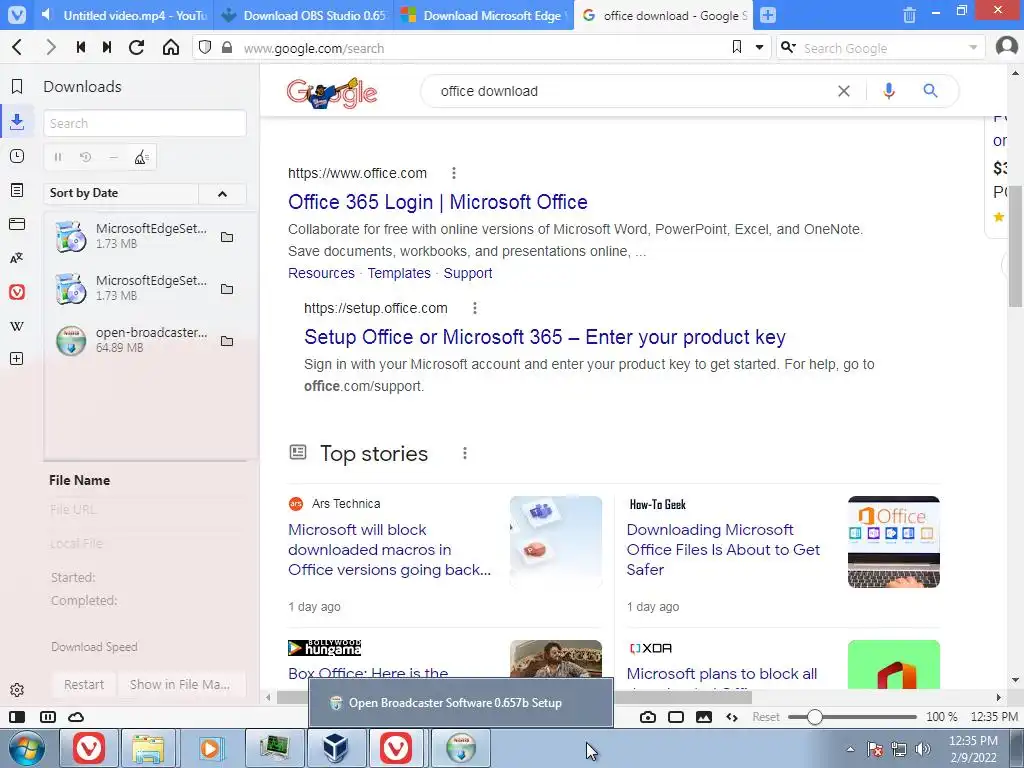
Task: Switch to Untitled video.mp4 YouTube tab
Action: click(x=123, y=15)
